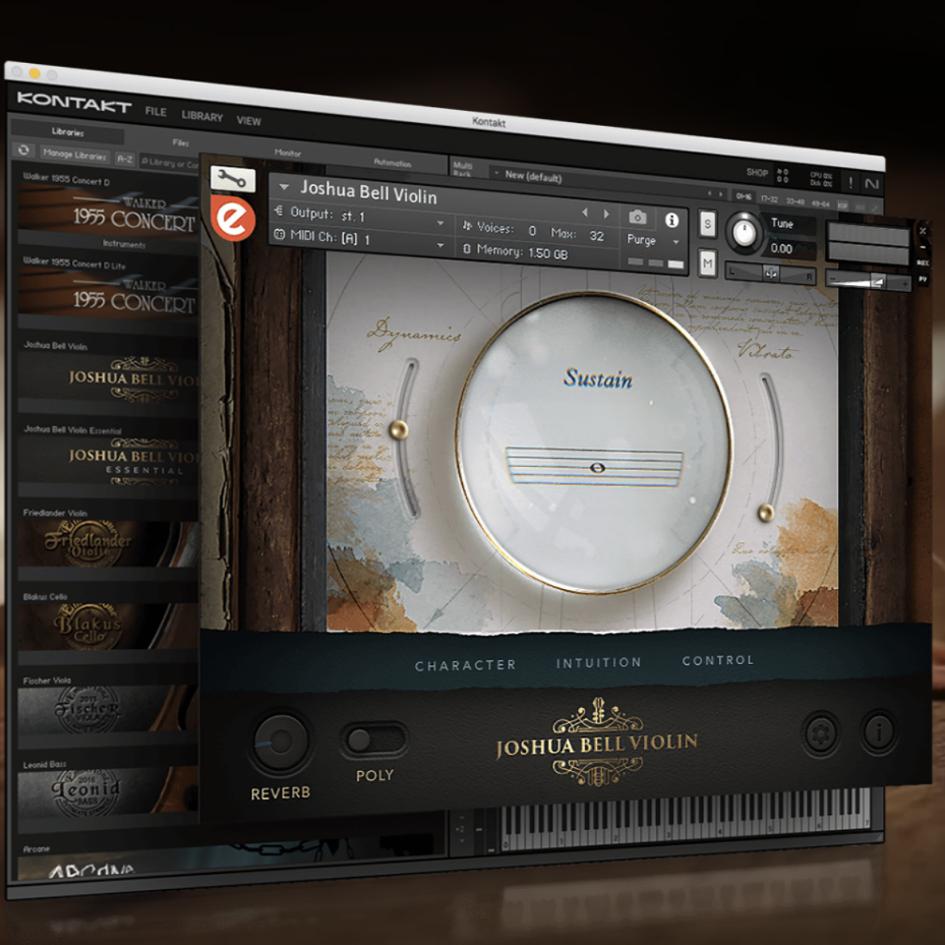945x945 pixels.
Task: Collapse the Joshua Bell Violin instrument header triangle
Action: point(284,187)
